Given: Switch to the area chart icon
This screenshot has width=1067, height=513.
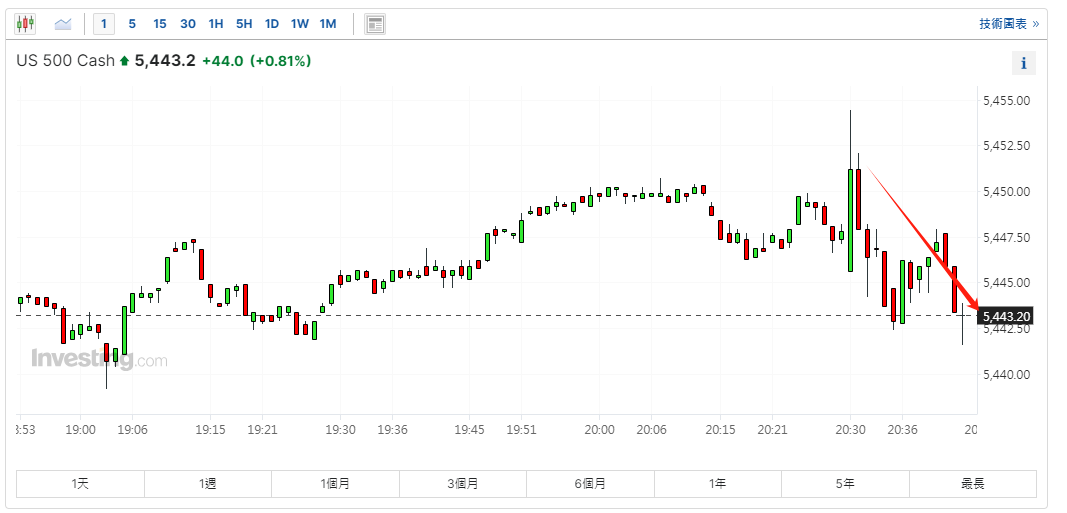Looking at the screenshot, I should pyautogui.click(x=63, y=23).
